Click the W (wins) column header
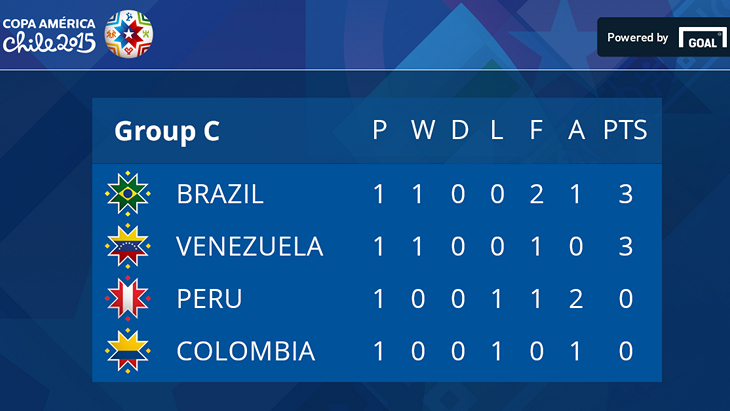The image size is (730, 411). [422, 131]
